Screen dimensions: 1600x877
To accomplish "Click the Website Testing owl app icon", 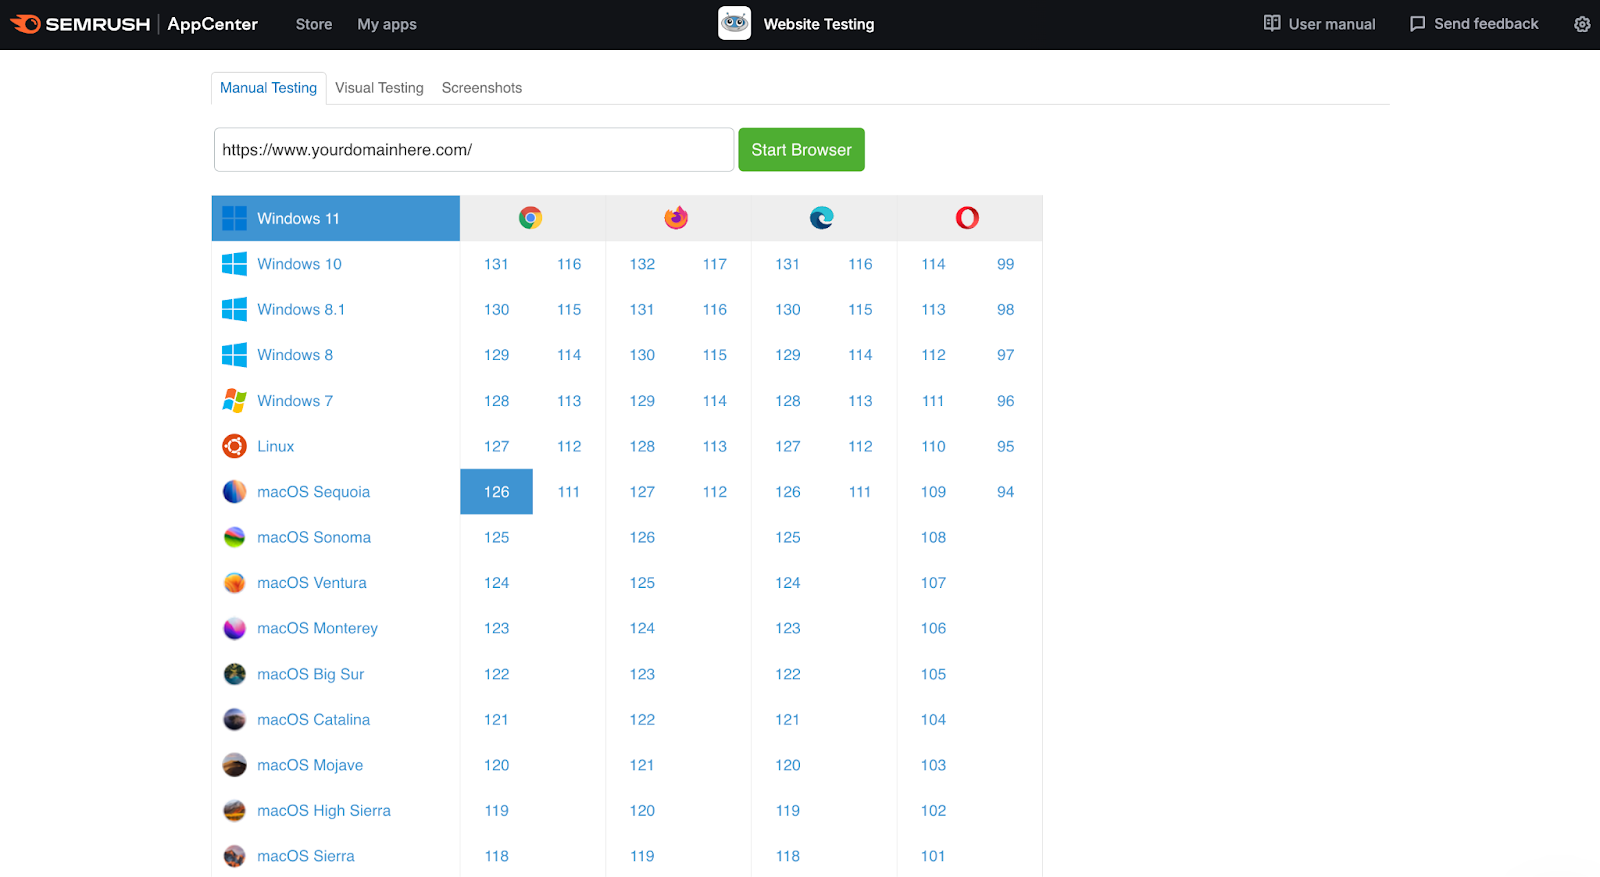I will pyautogui.click(x=734, y=24).
